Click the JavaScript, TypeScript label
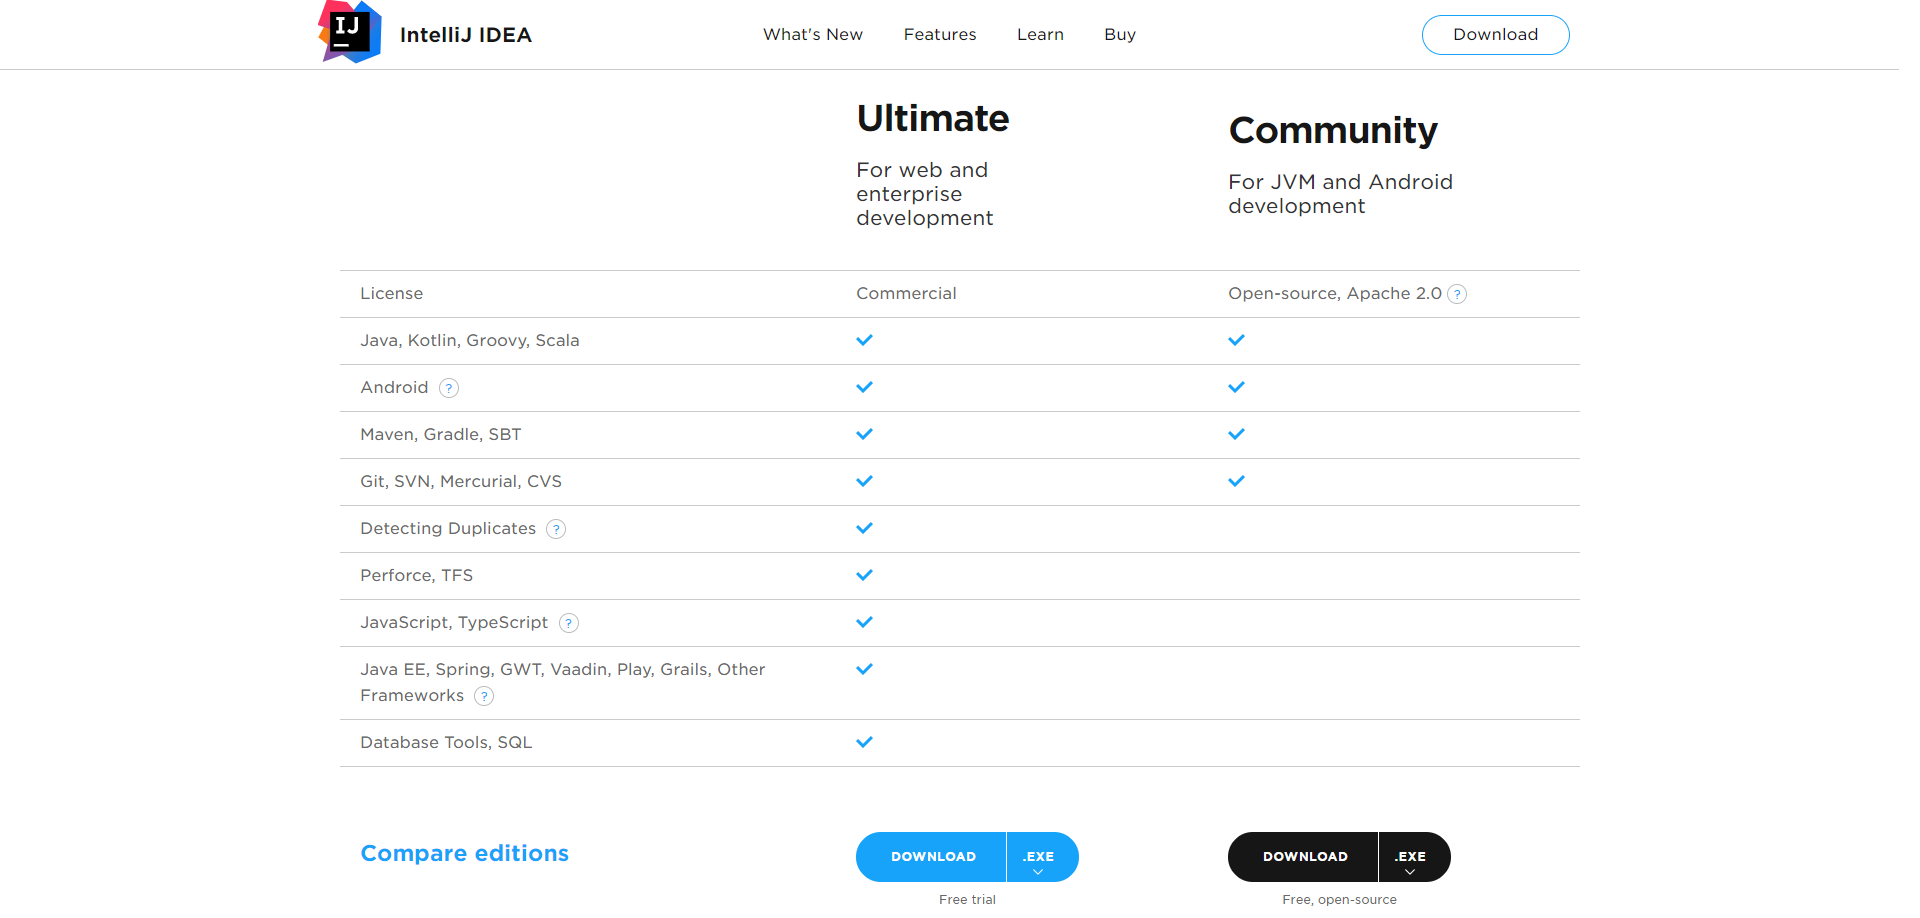1920x918 pixels. tap(454, 623)
